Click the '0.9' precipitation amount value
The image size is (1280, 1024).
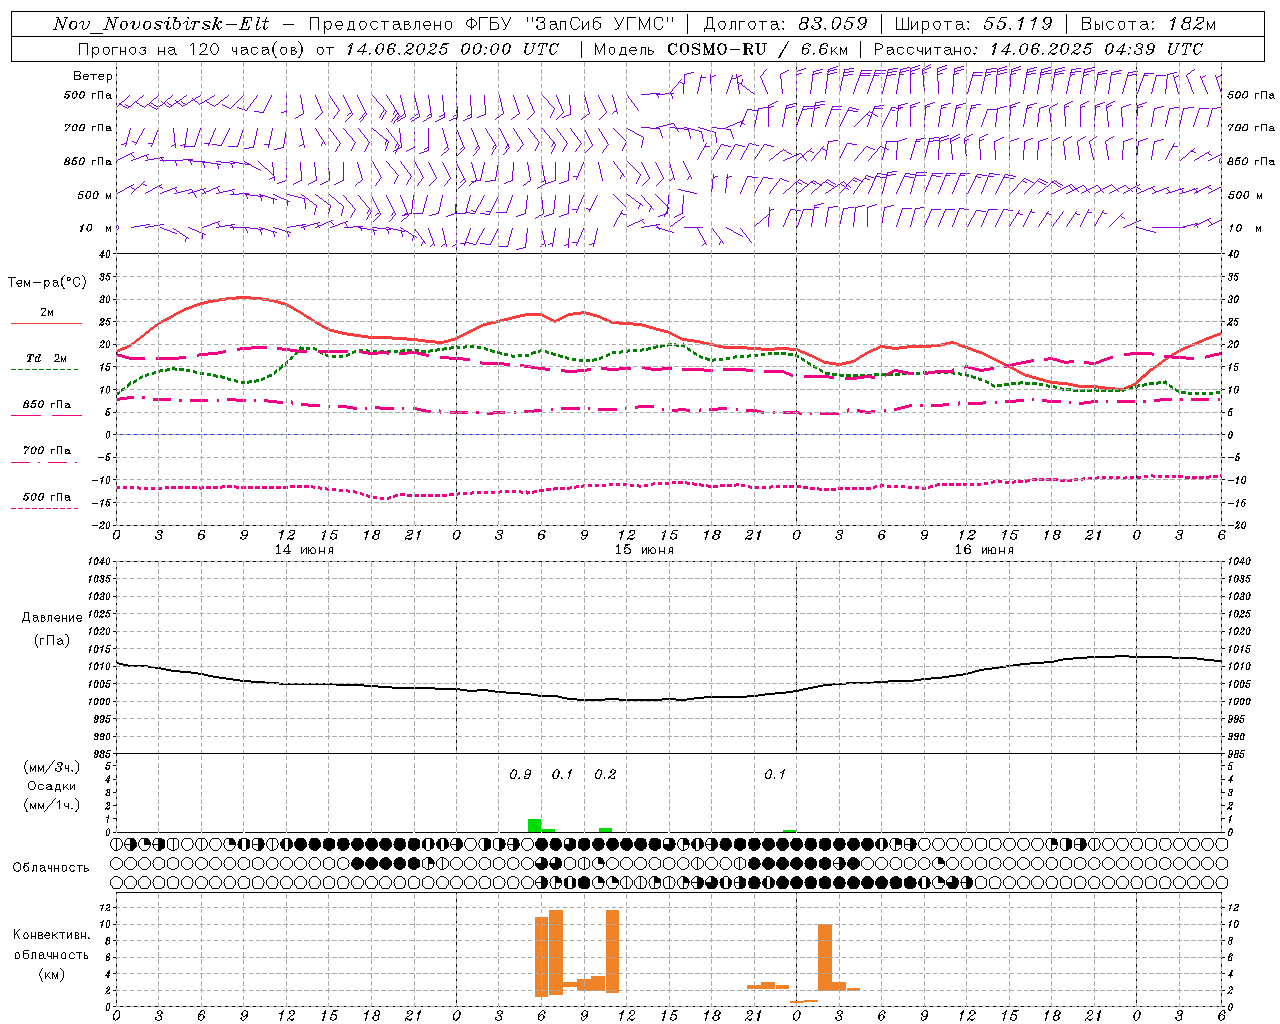tap(520, 775)
